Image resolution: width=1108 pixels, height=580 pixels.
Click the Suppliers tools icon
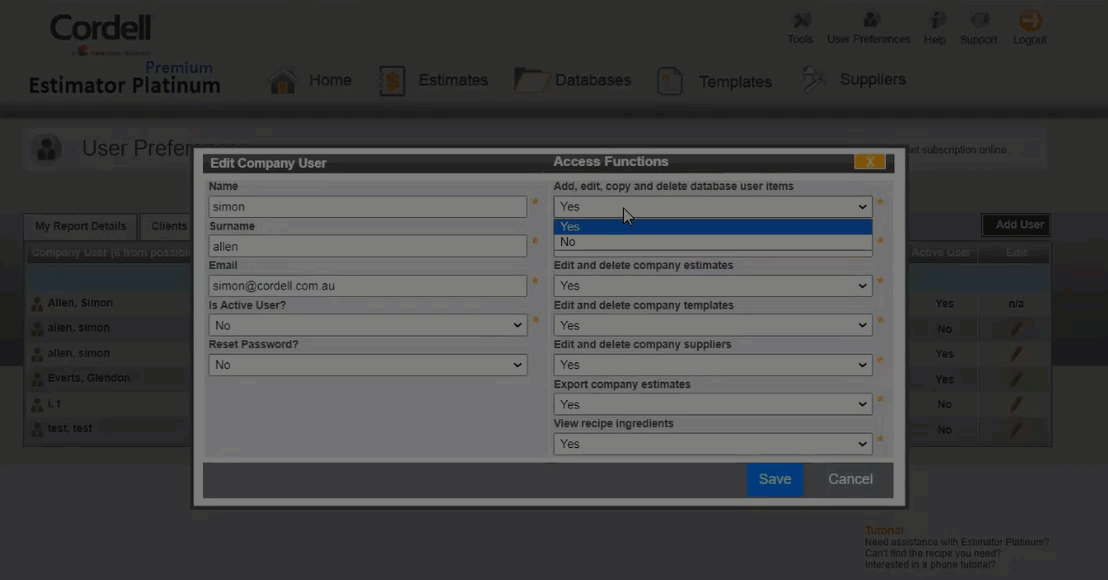[x=813, y=80]
